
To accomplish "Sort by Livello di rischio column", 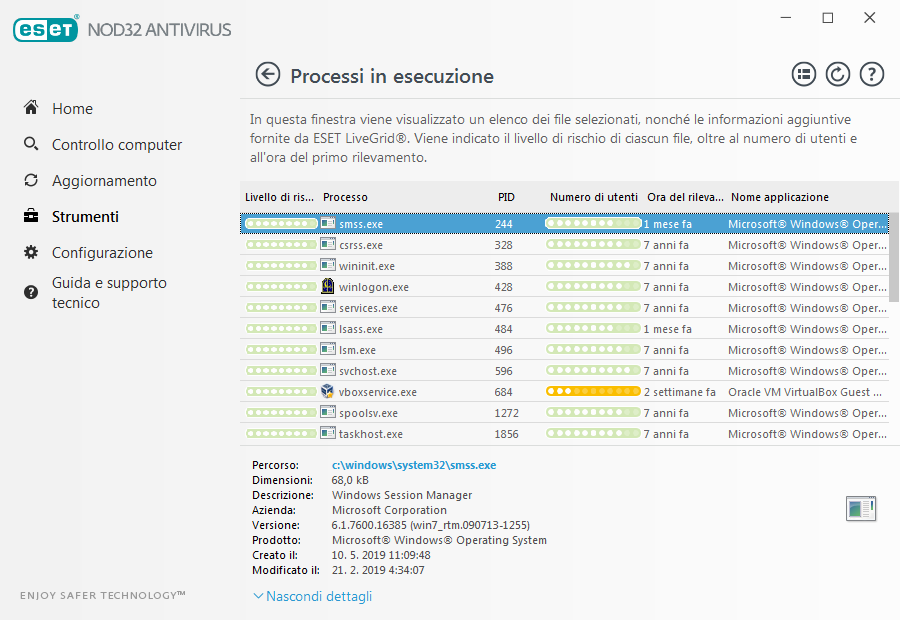I will click(x=279, y=197).
